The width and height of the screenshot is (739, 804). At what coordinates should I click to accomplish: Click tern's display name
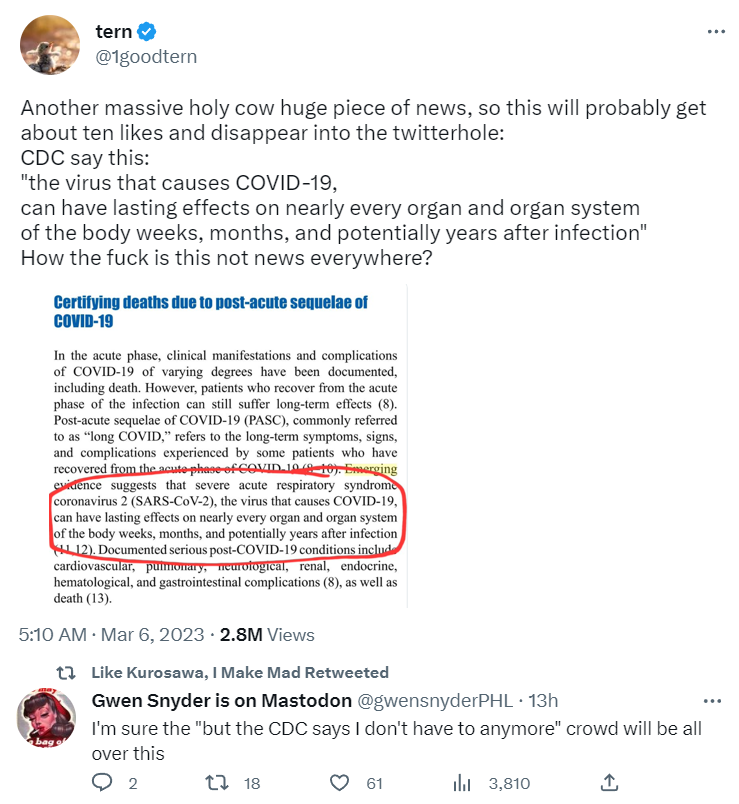(x=113, y=32)
